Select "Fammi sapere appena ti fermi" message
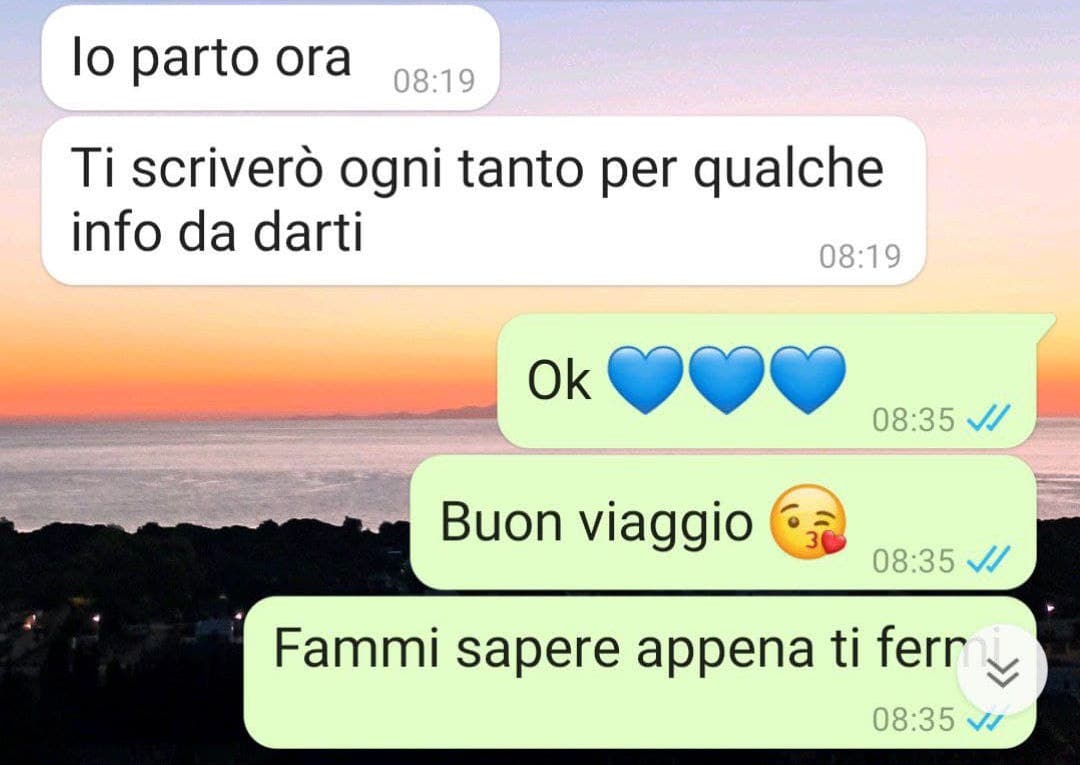 click(x=641, y=672)
